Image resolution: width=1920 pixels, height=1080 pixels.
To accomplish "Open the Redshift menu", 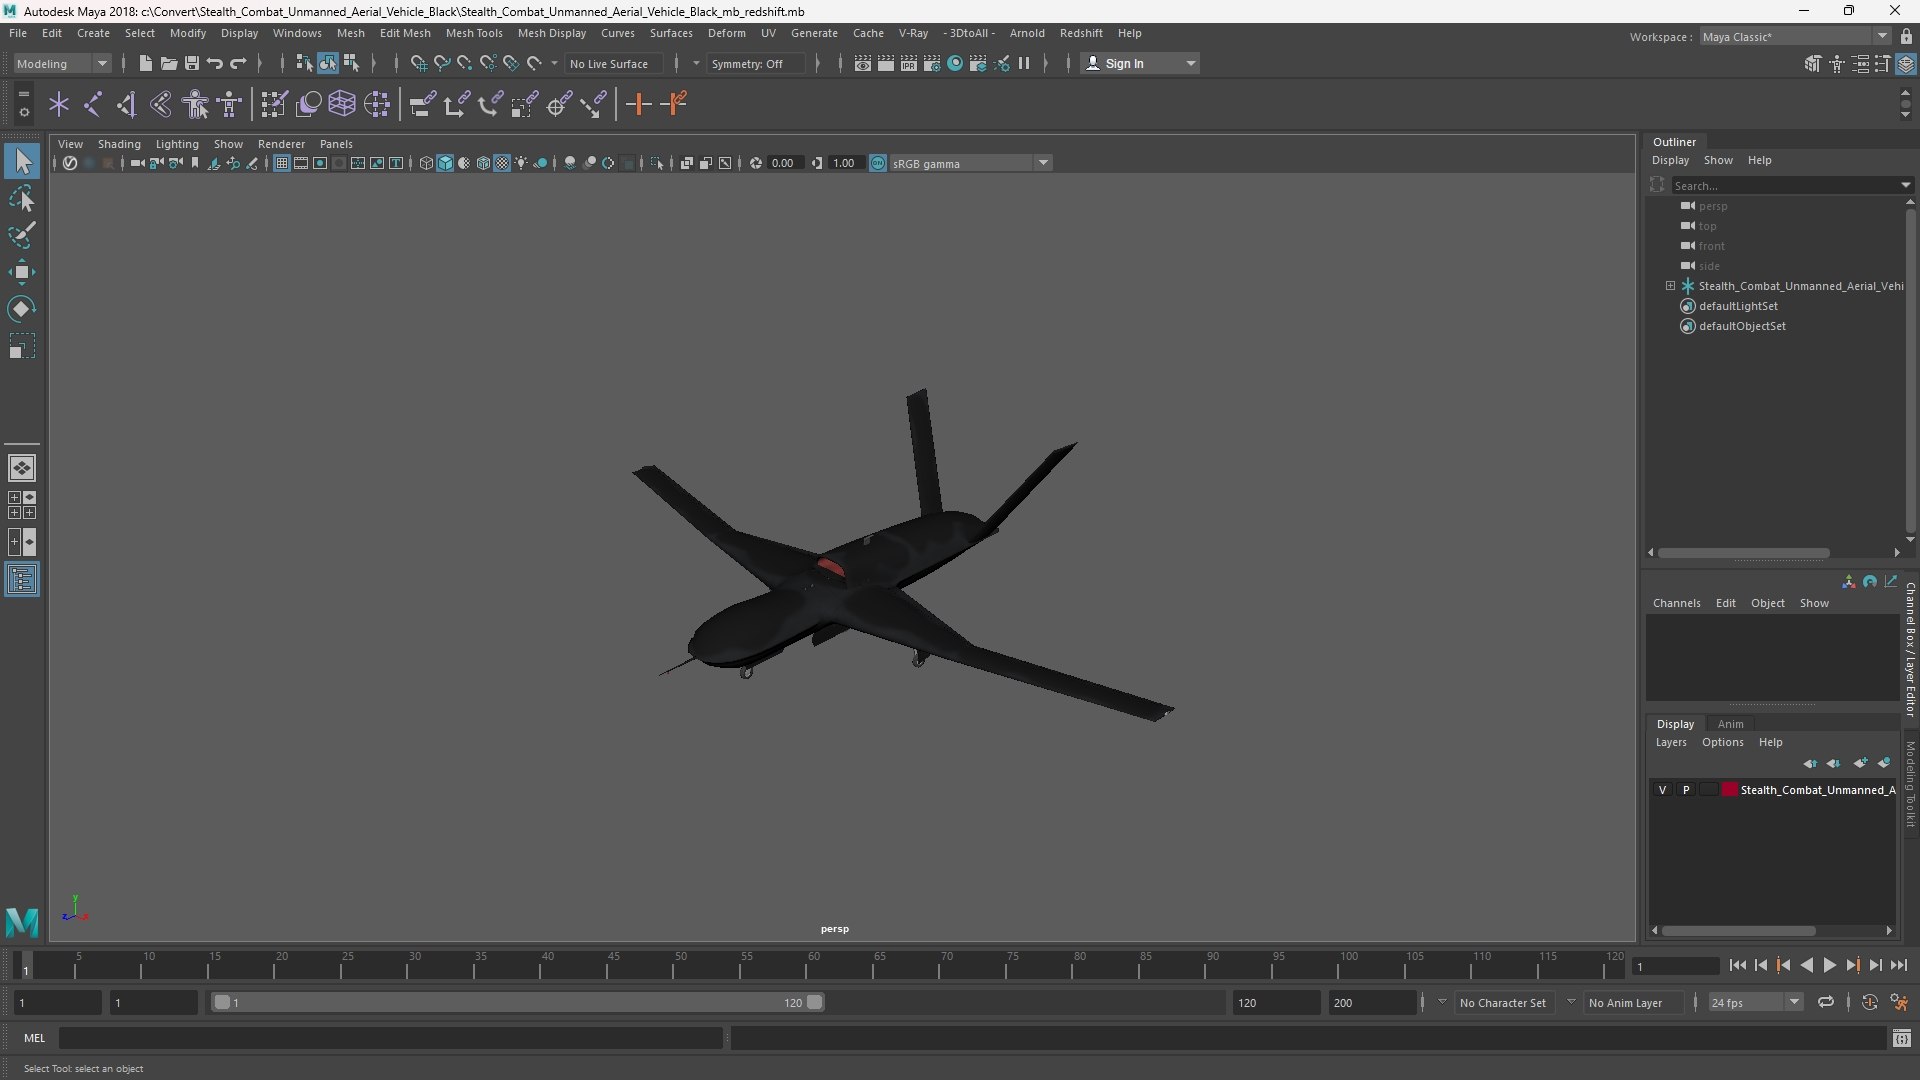I will point(1081,33).
